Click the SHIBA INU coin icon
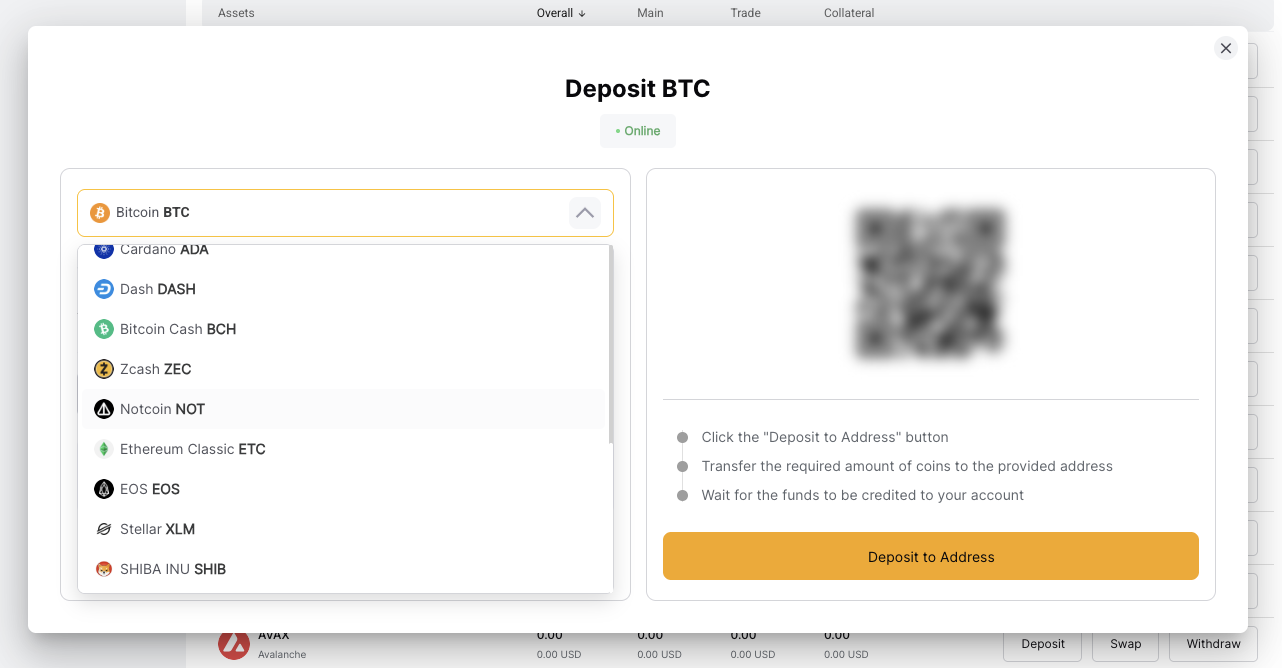This screenshot has width=1282, height=668. tap(104, 569)
